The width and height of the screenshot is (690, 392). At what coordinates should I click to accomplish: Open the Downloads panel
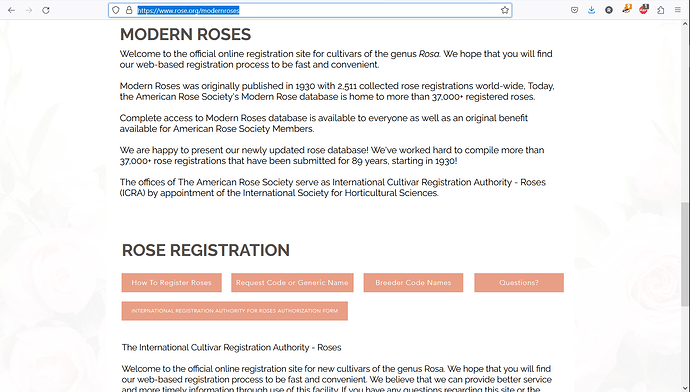(x=591, y=10)
